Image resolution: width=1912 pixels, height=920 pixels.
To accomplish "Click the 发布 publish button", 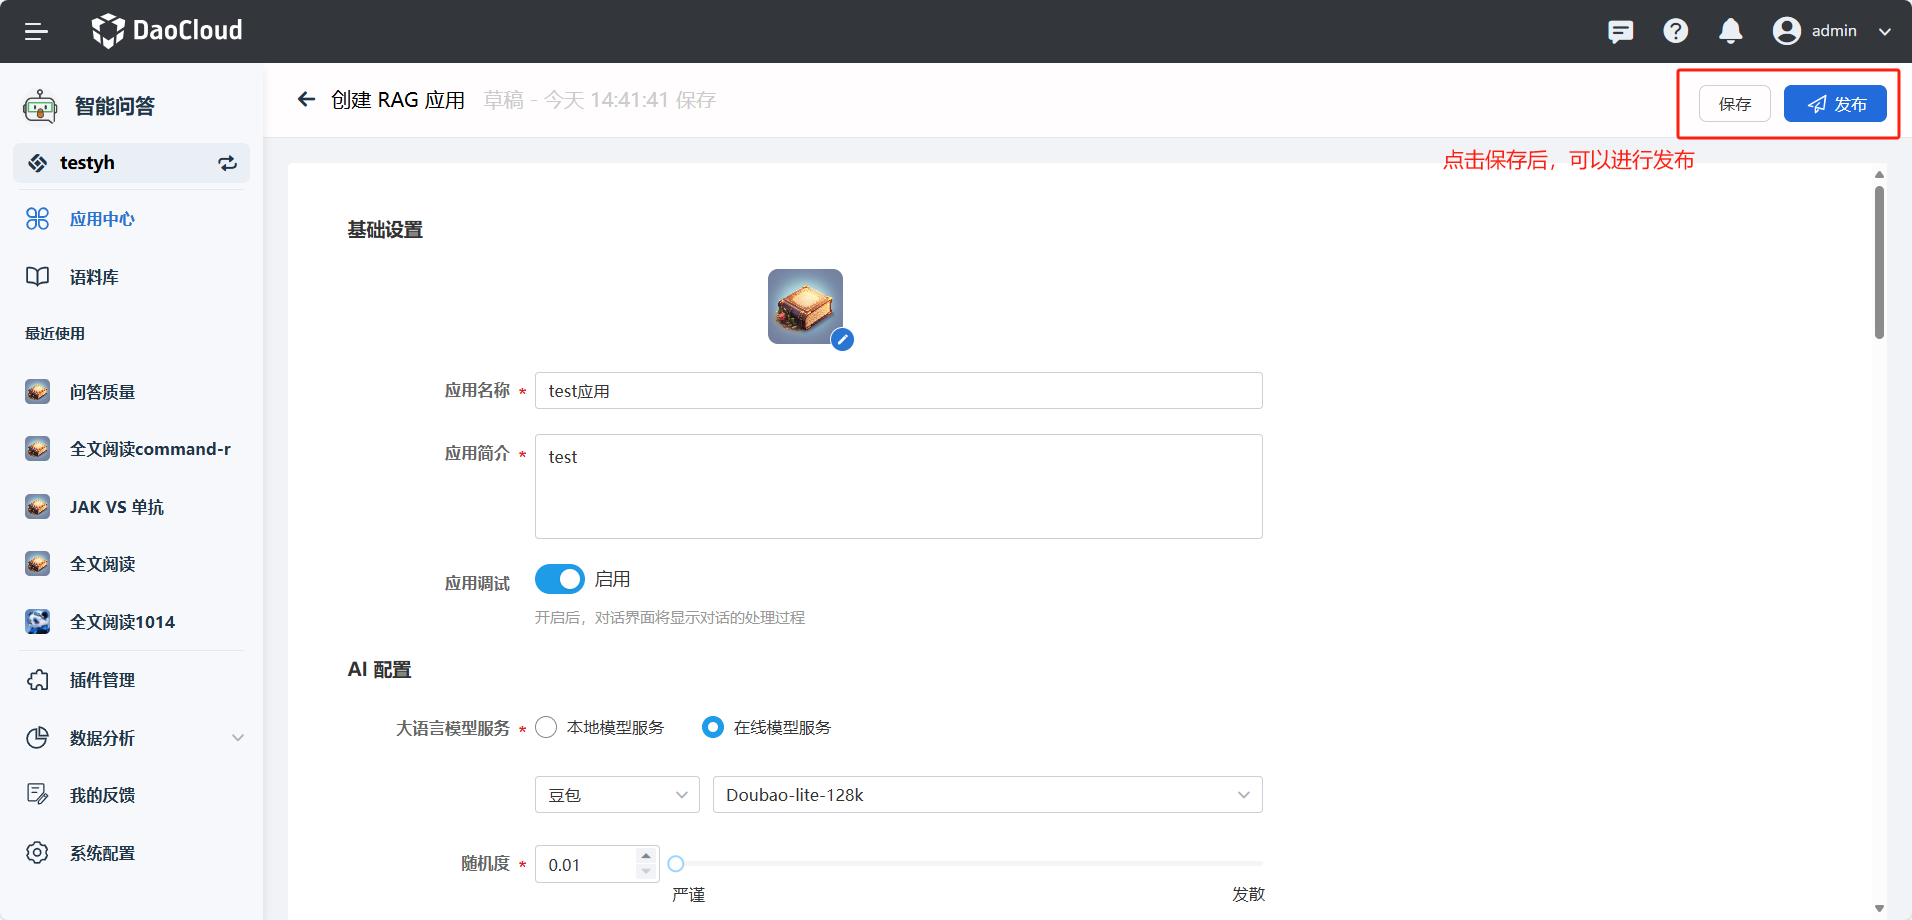I will (x=1835, y=104).
